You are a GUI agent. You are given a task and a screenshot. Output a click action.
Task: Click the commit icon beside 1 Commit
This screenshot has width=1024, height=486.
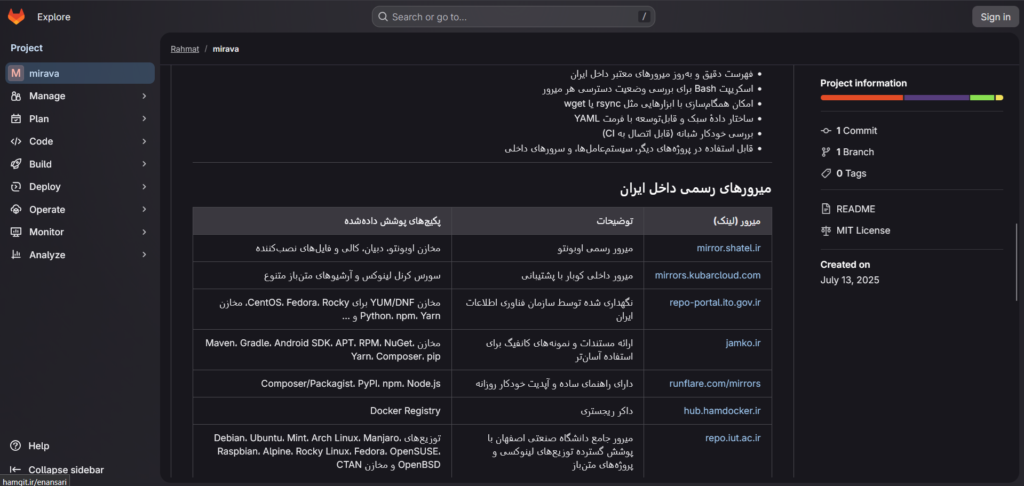pyautogui.click(x=826, y=131)
